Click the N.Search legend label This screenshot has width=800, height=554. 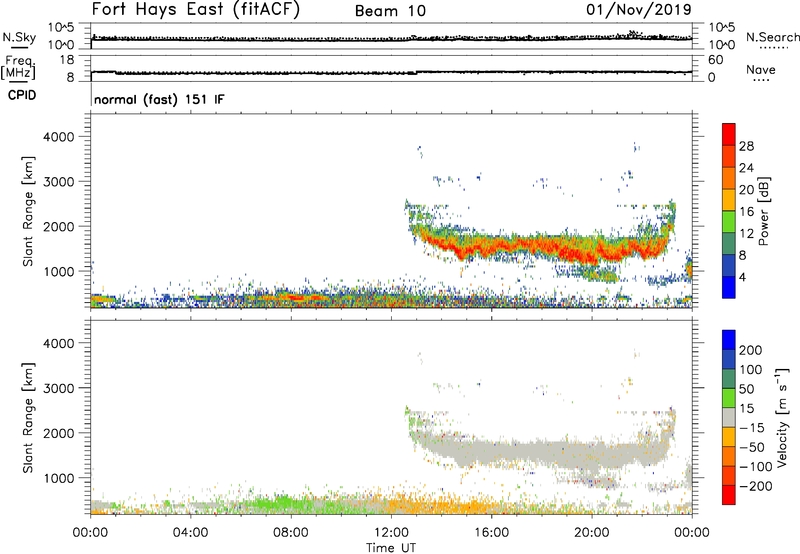tap(772, 37)
